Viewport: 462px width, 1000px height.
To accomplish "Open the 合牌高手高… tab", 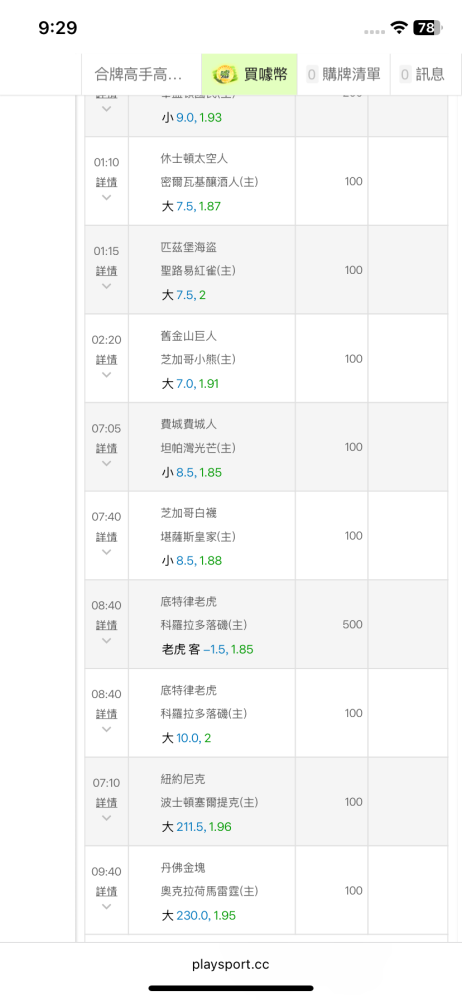I will [138, 75].
